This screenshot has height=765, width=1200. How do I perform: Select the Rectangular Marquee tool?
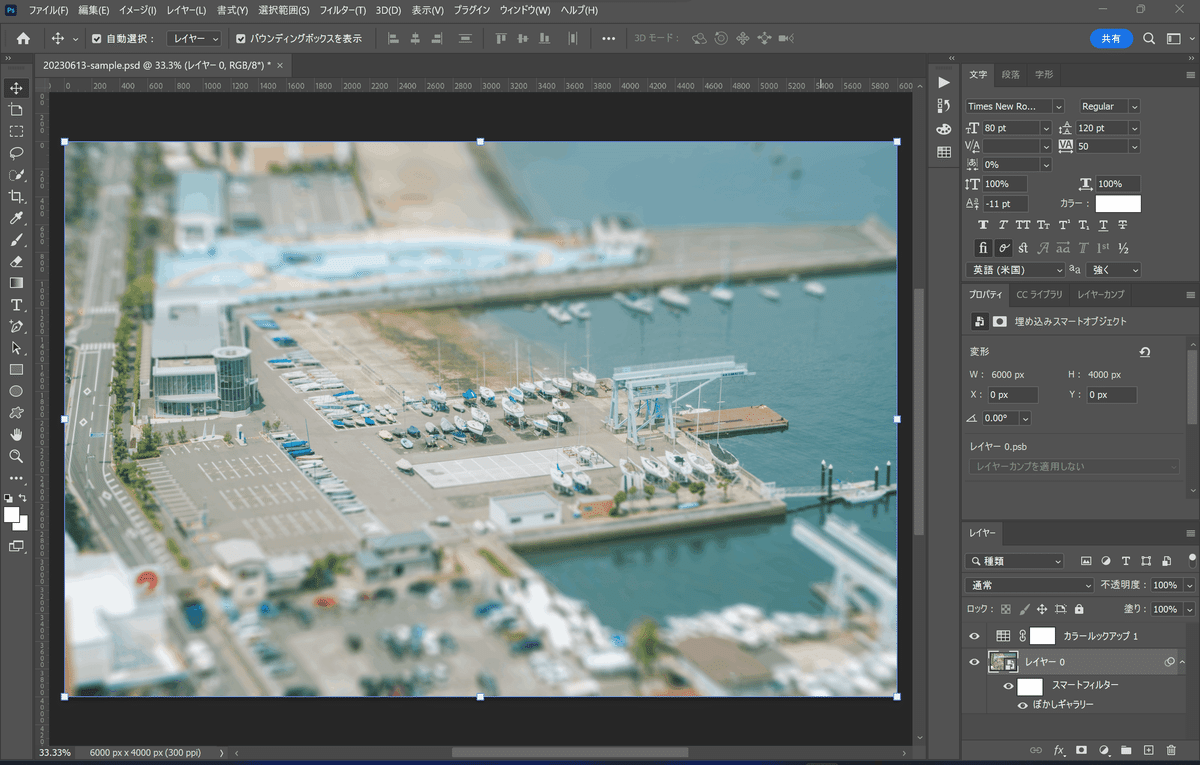coord(16,132)
